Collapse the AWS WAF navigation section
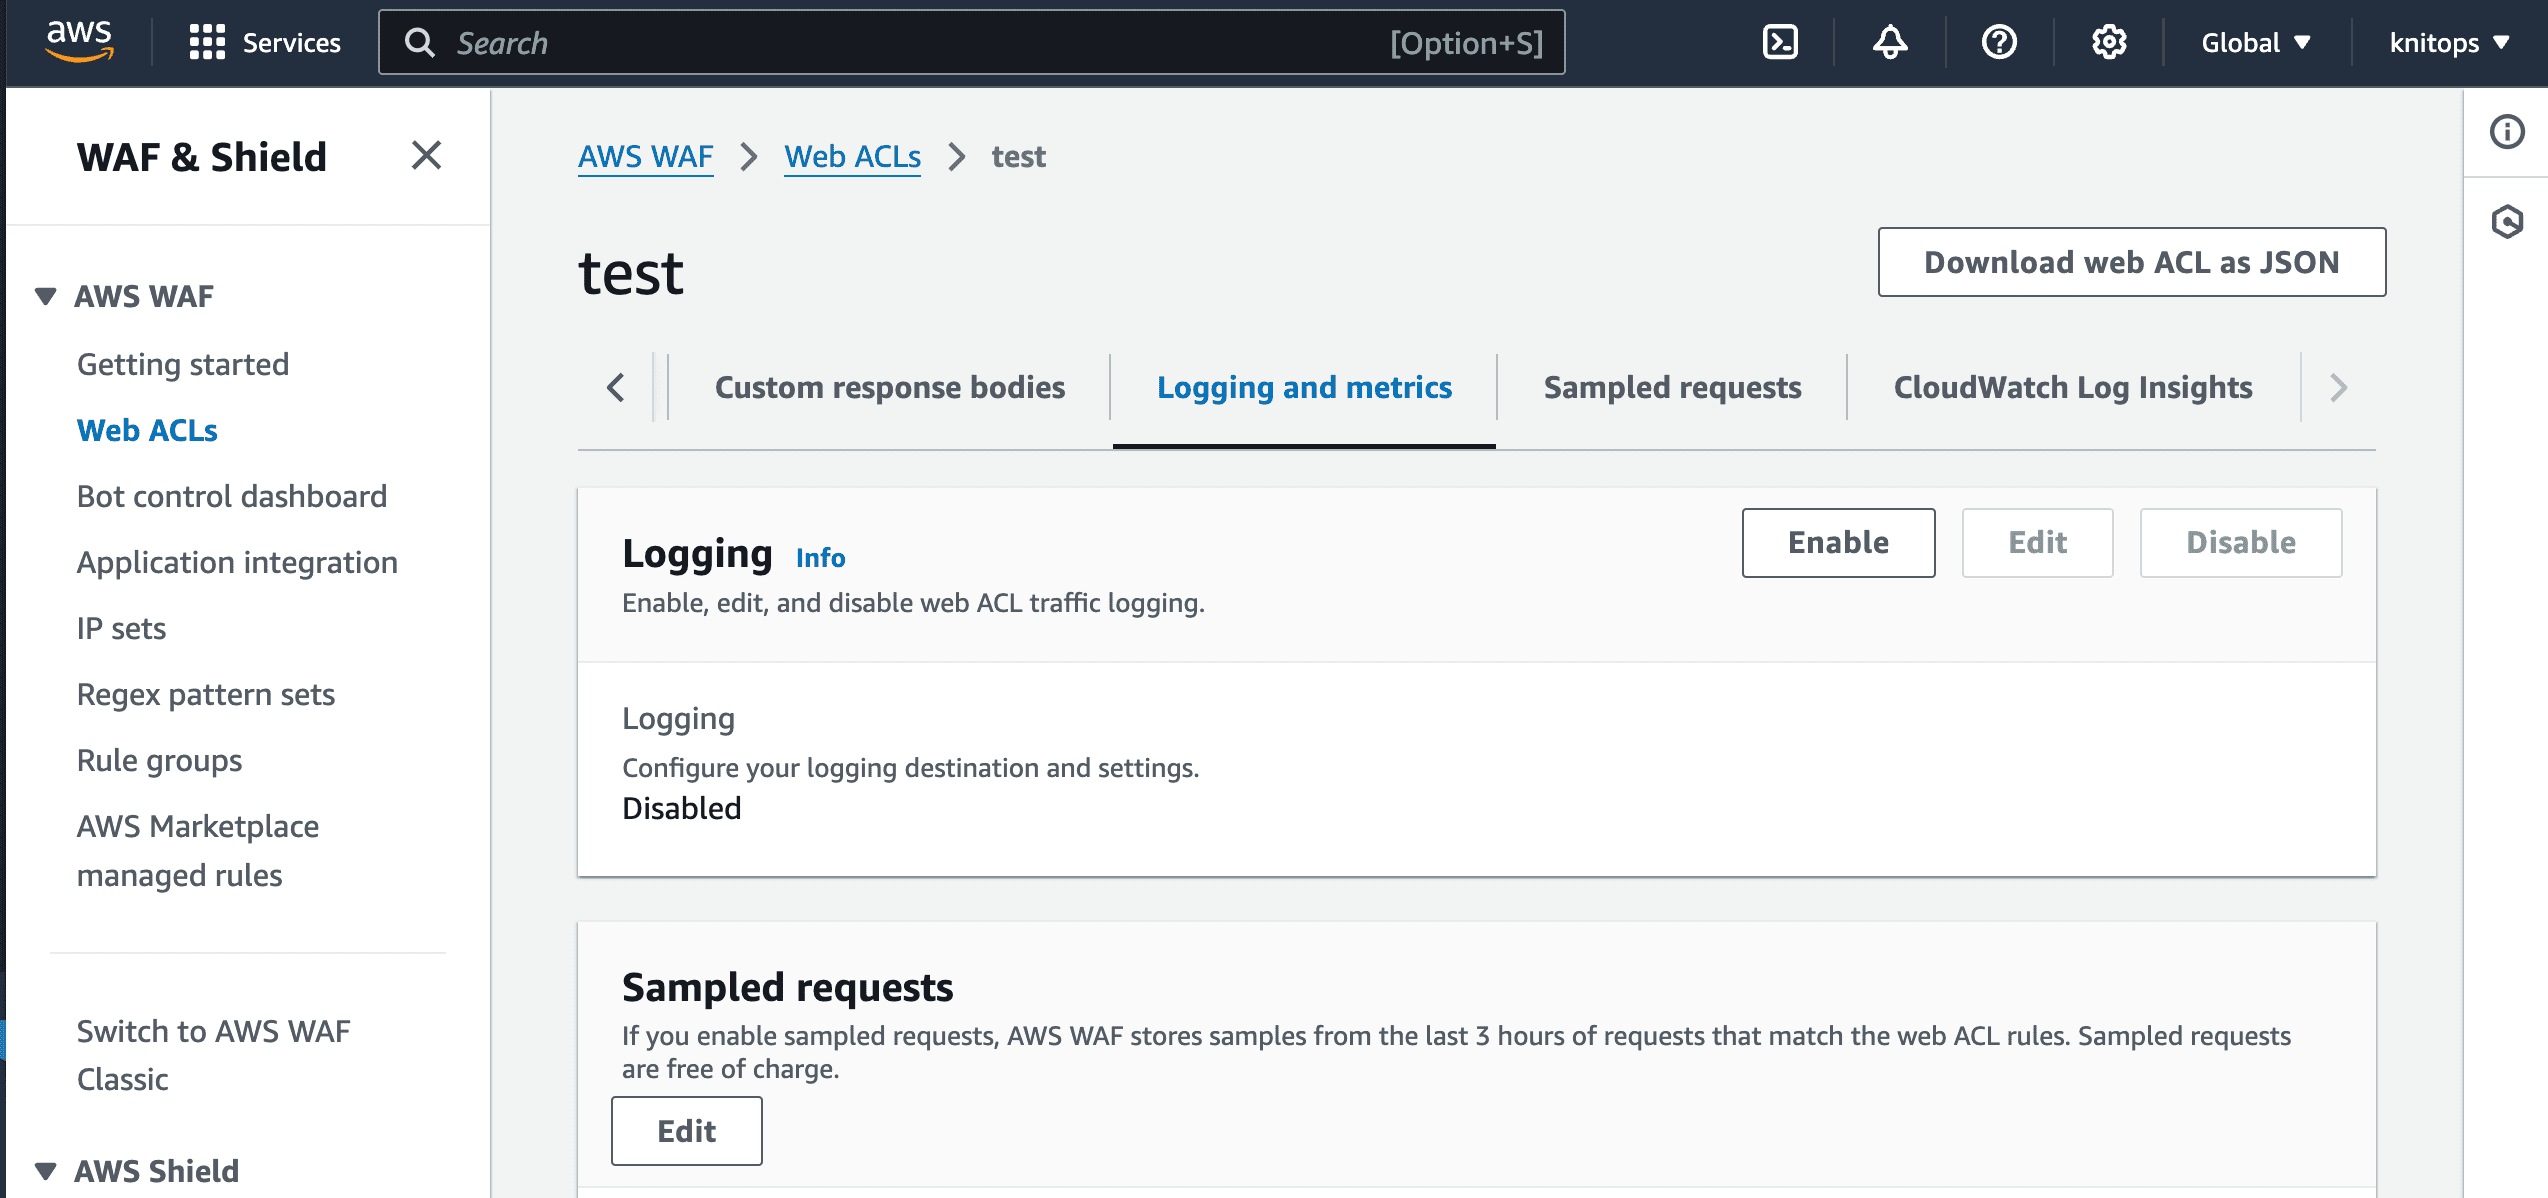 coord(44,295)
